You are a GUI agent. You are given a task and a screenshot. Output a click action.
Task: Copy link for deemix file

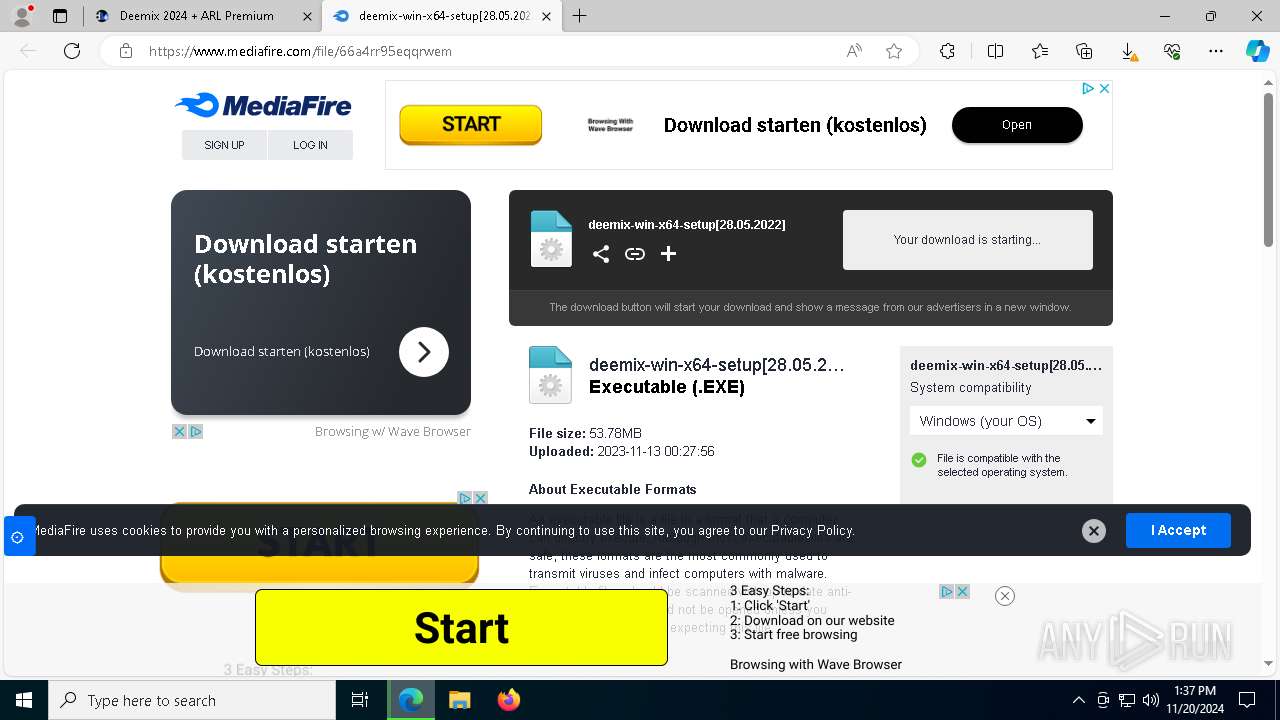[635, 254]
